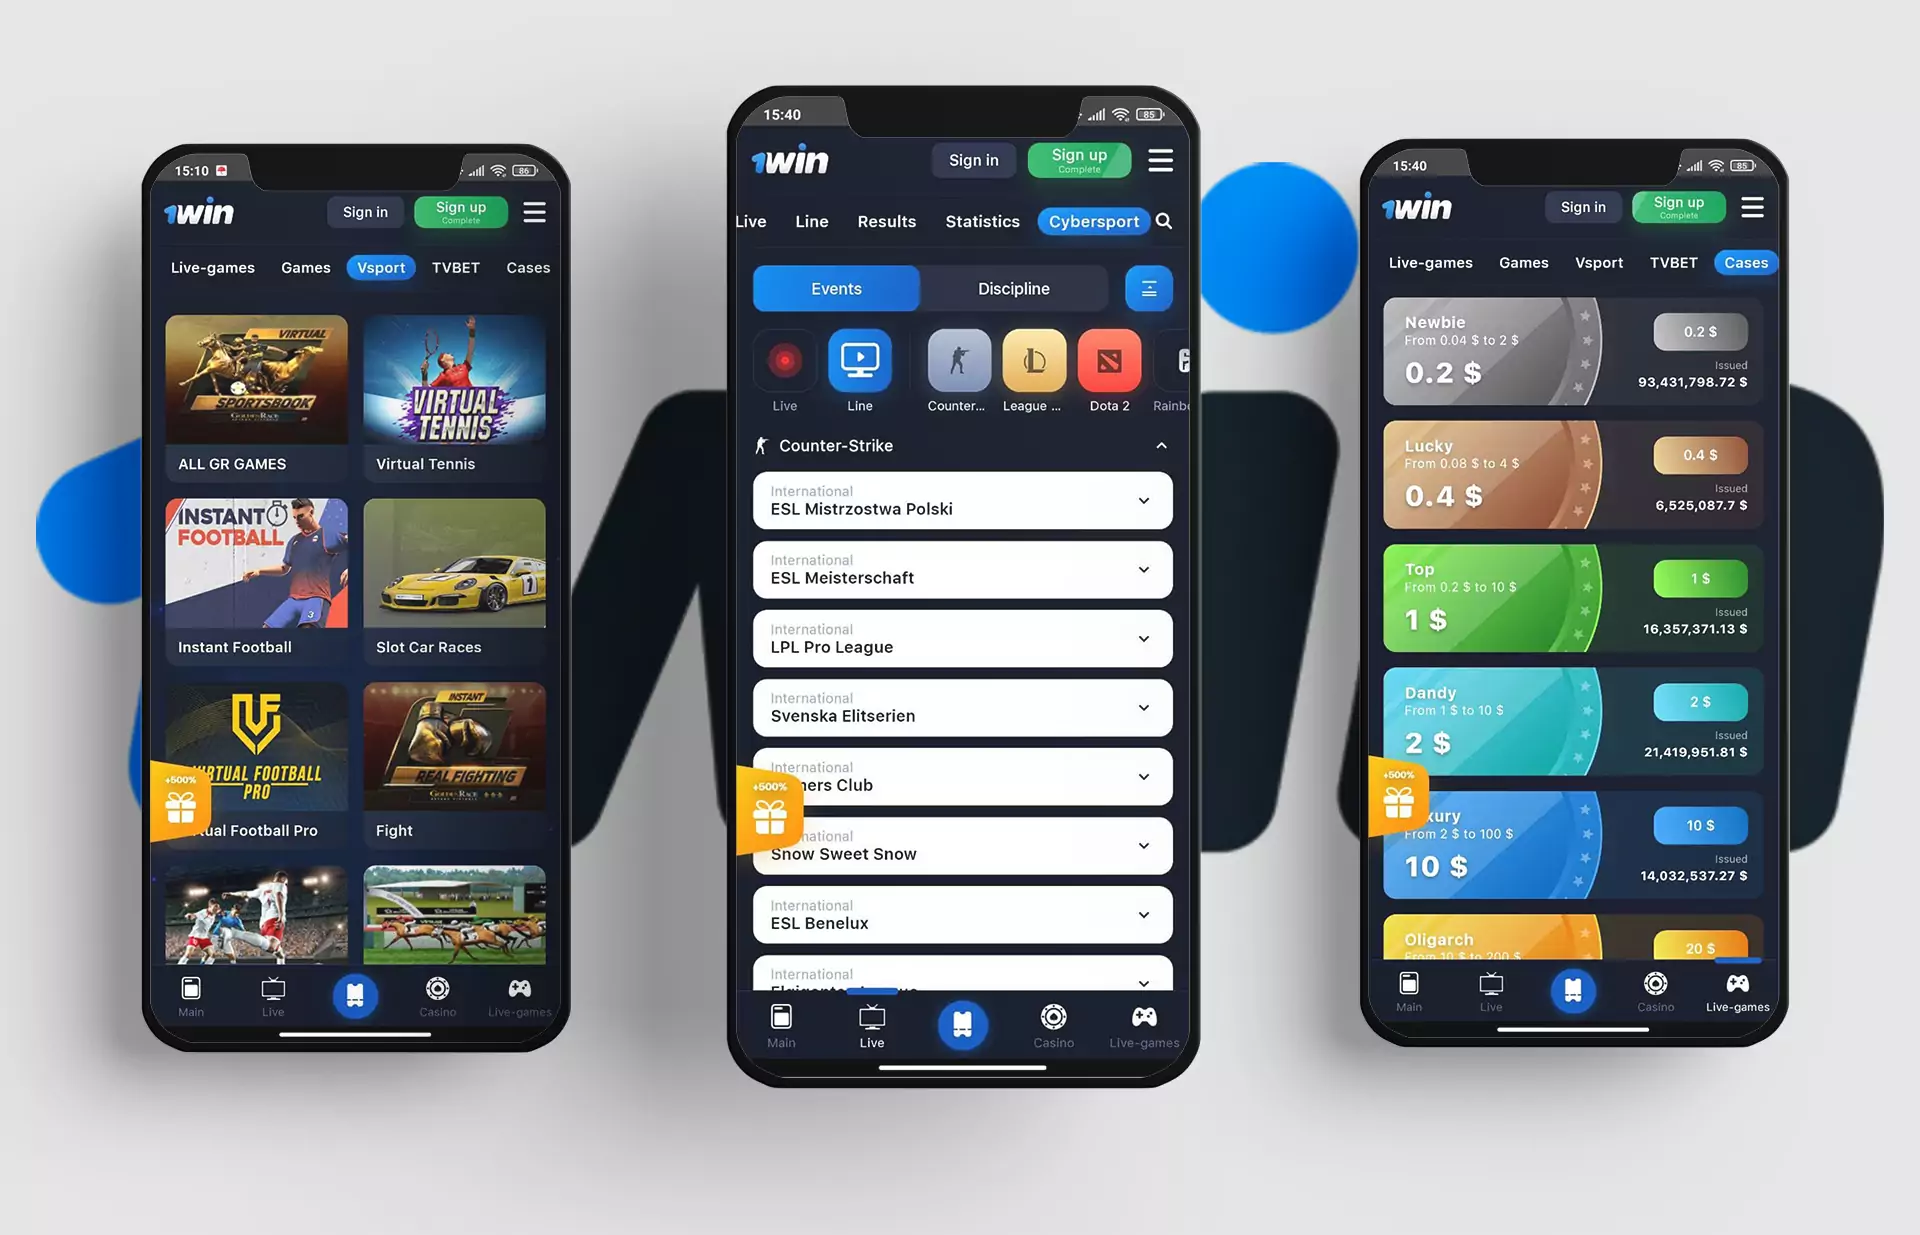Viewport: 1920px width, 1235px height.
Task: Select the Vsport tab on left phone
Action: 375,267
